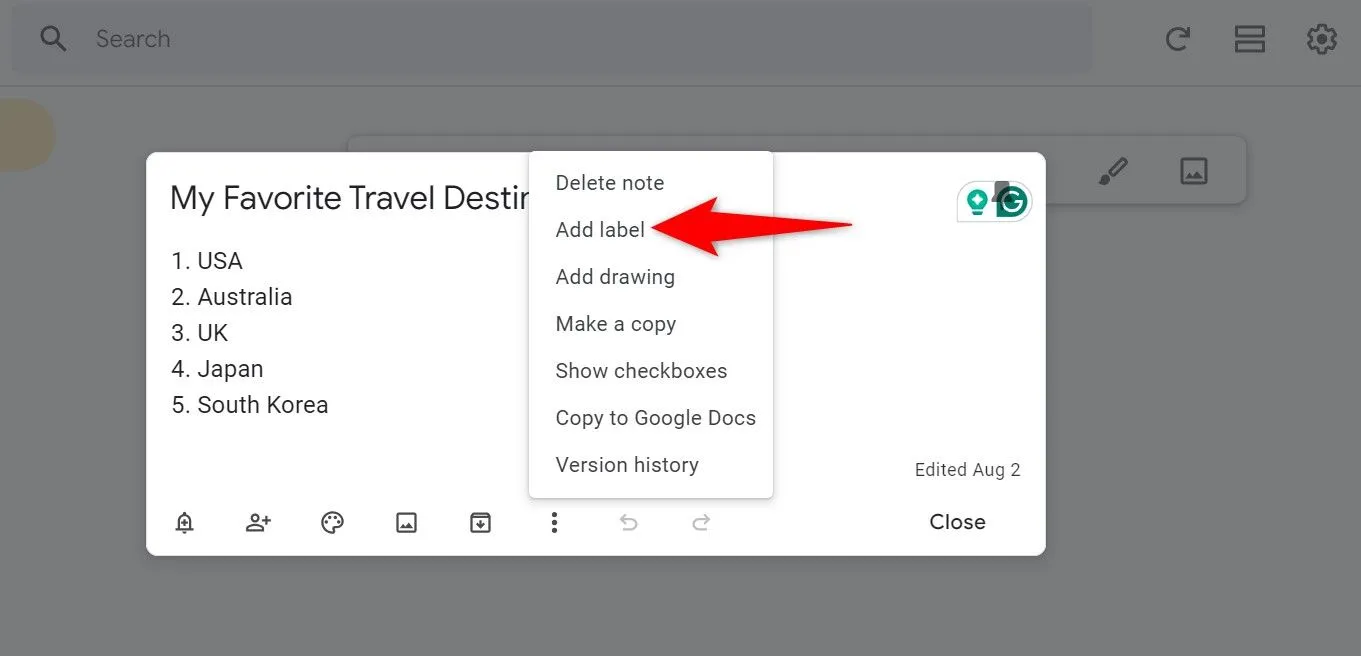This screenshot has width=1361, height=656.
Task: Click the line 1. USA
Action: tap(207, 261)
